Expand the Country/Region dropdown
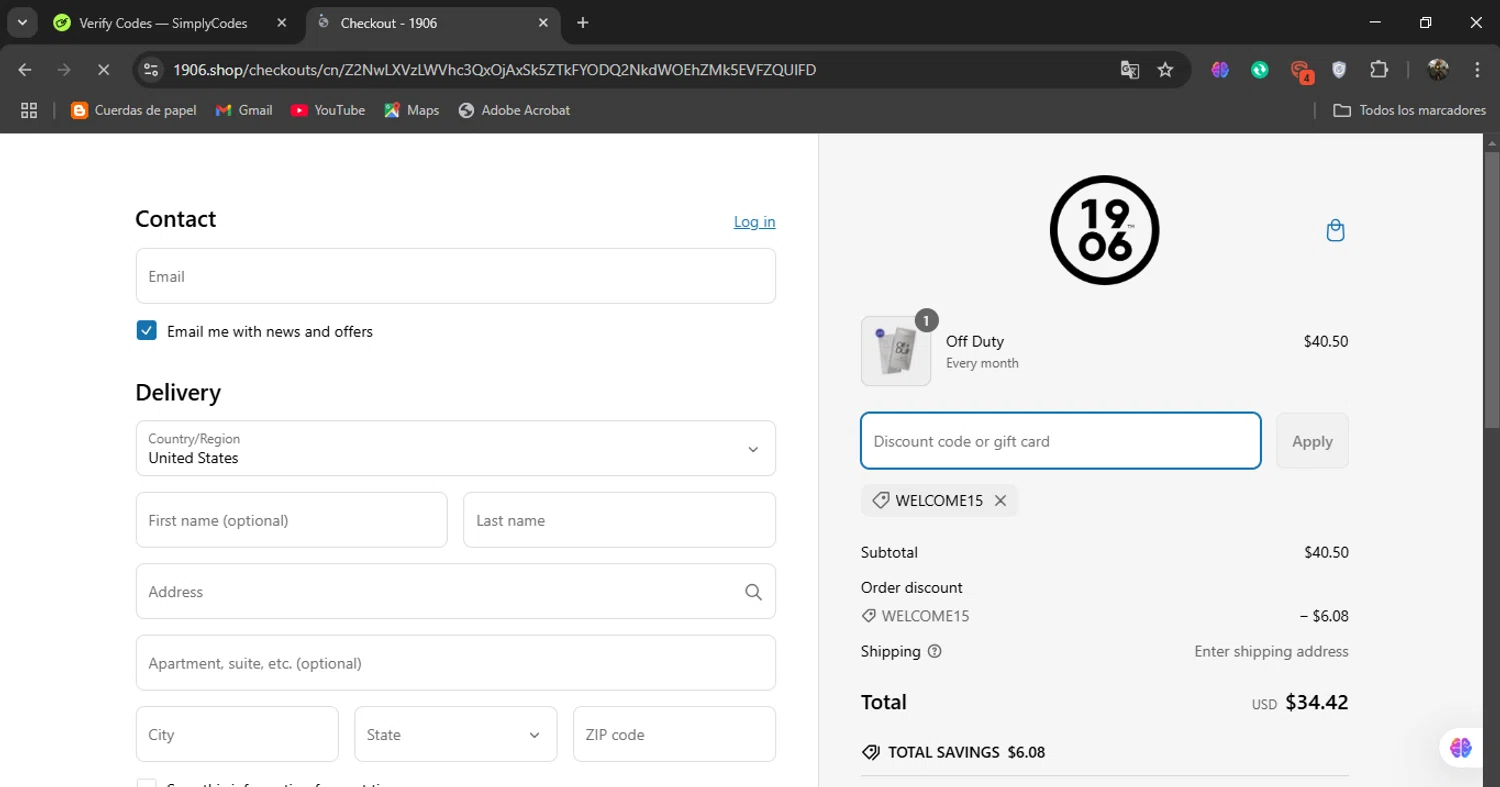This screenshot has height=787, width=1500. (x=455, y=448)
